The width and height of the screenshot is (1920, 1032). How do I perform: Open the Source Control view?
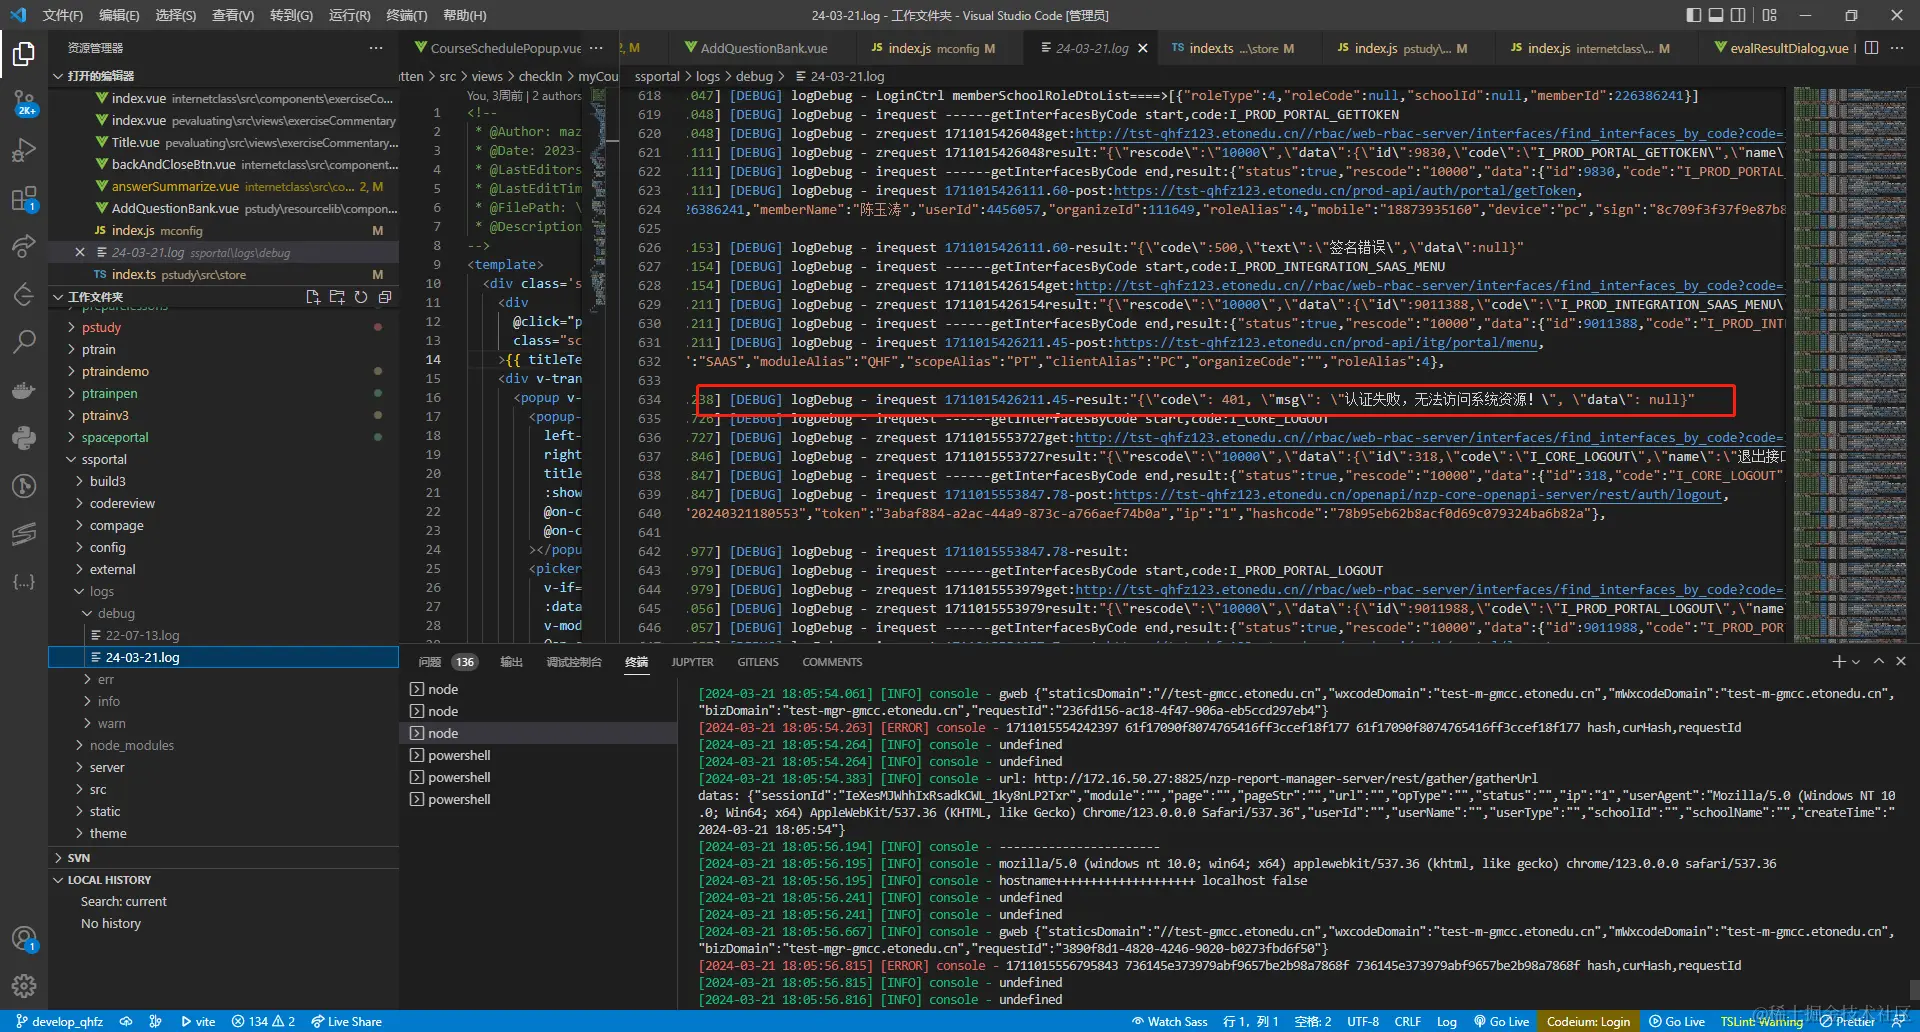24,102
